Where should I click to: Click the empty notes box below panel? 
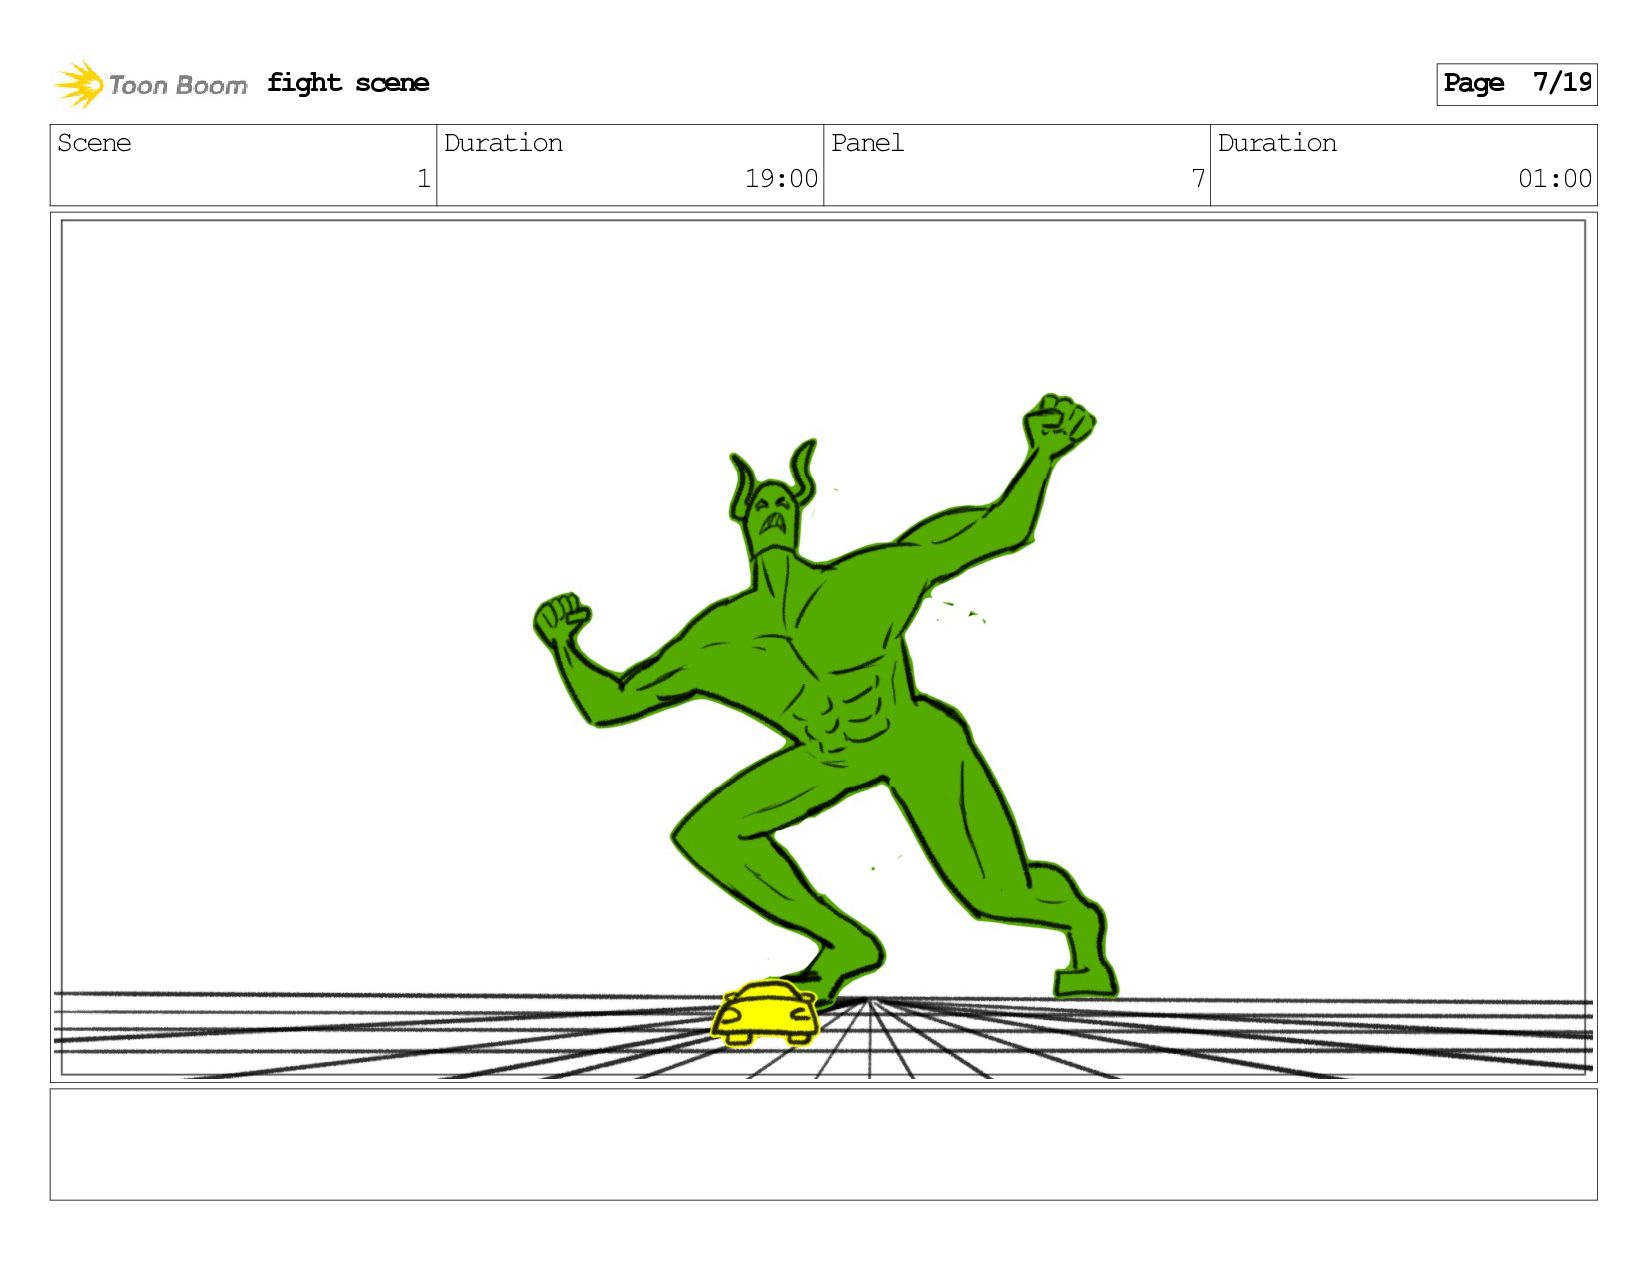tap(823, 1144)
